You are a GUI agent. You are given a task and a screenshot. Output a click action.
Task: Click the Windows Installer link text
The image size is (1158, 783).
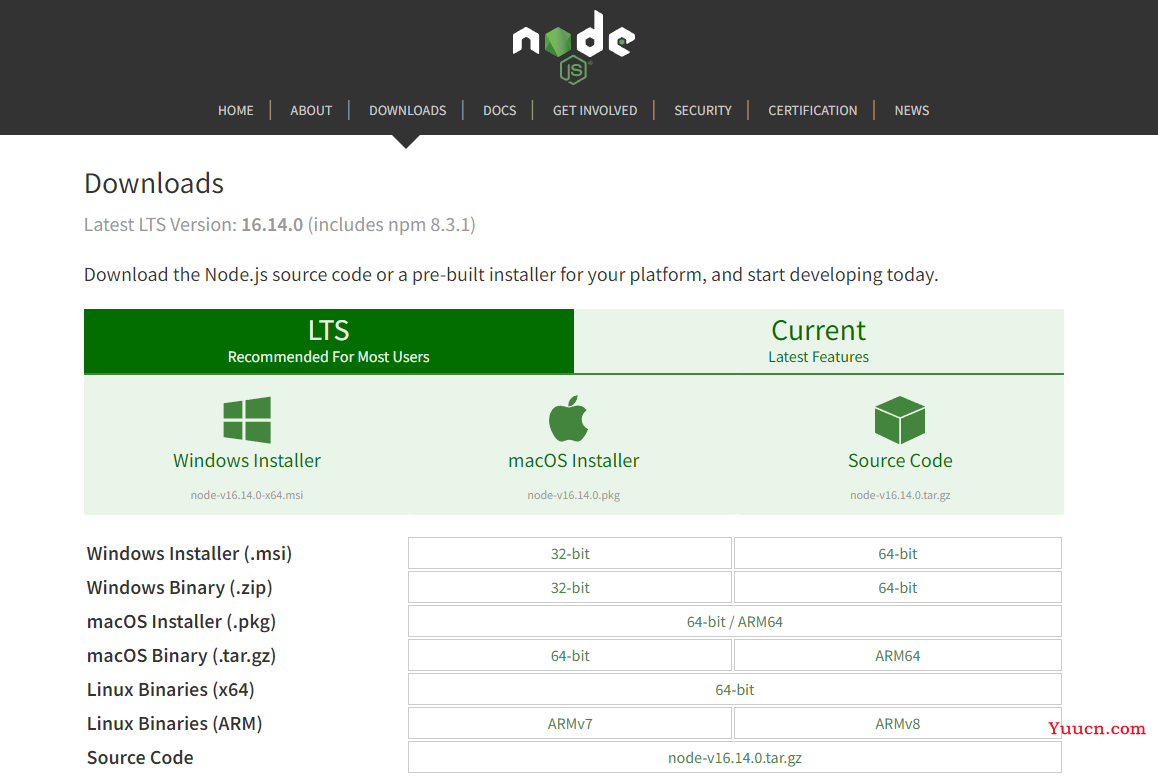pos(247,460)
